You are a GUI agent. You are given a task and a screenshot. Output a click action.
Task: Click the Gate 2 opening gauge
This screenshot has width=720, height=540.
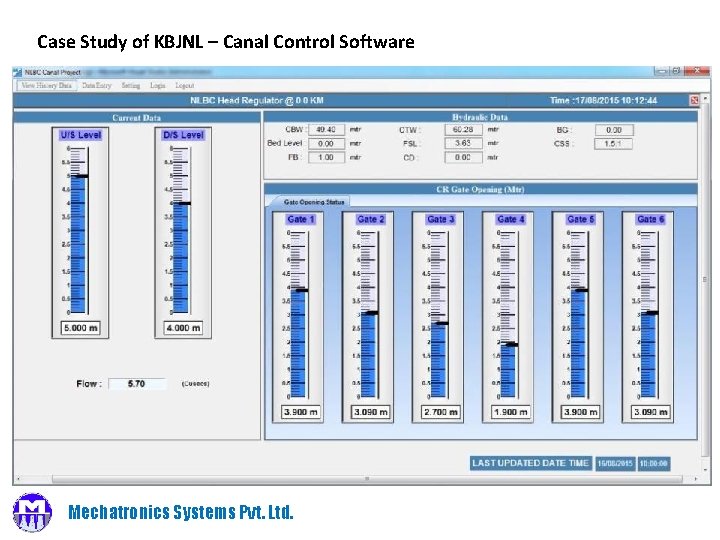(369, 315)
